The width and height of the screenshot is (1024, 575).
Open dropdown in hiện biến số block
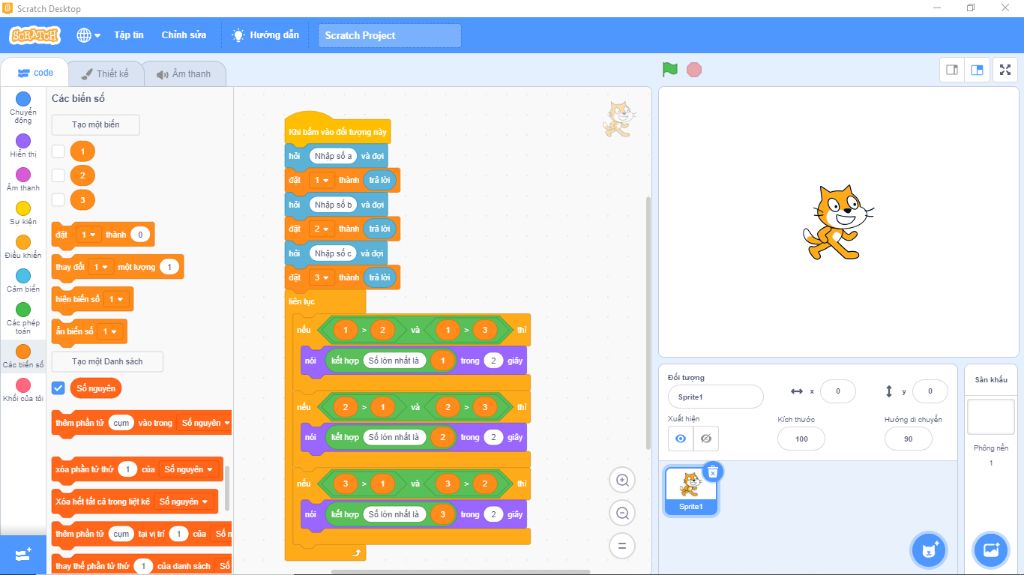[x=116, y=299]
